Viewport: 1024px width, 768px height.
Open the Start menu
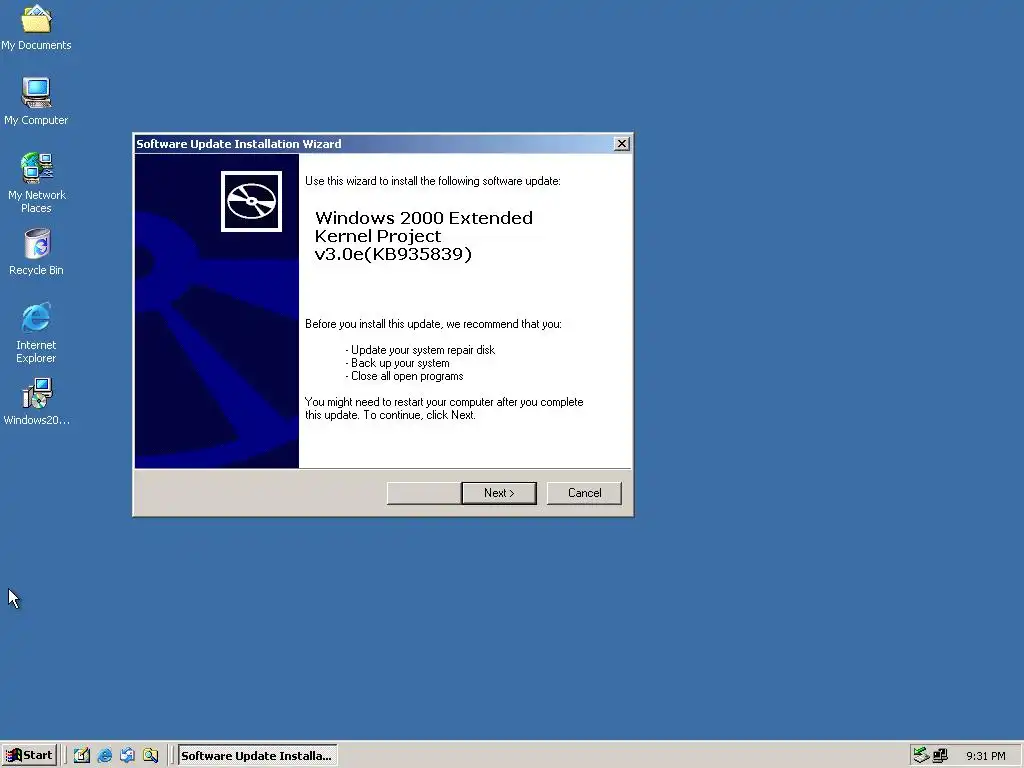[x=29, y=756]
